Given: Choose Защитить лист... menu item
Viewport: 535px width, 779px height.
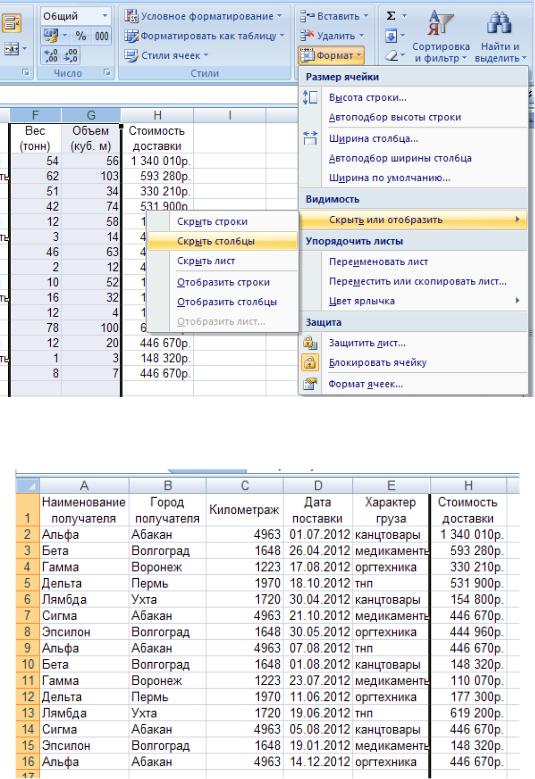Looking at the screenshot, I should pos(413,343).
